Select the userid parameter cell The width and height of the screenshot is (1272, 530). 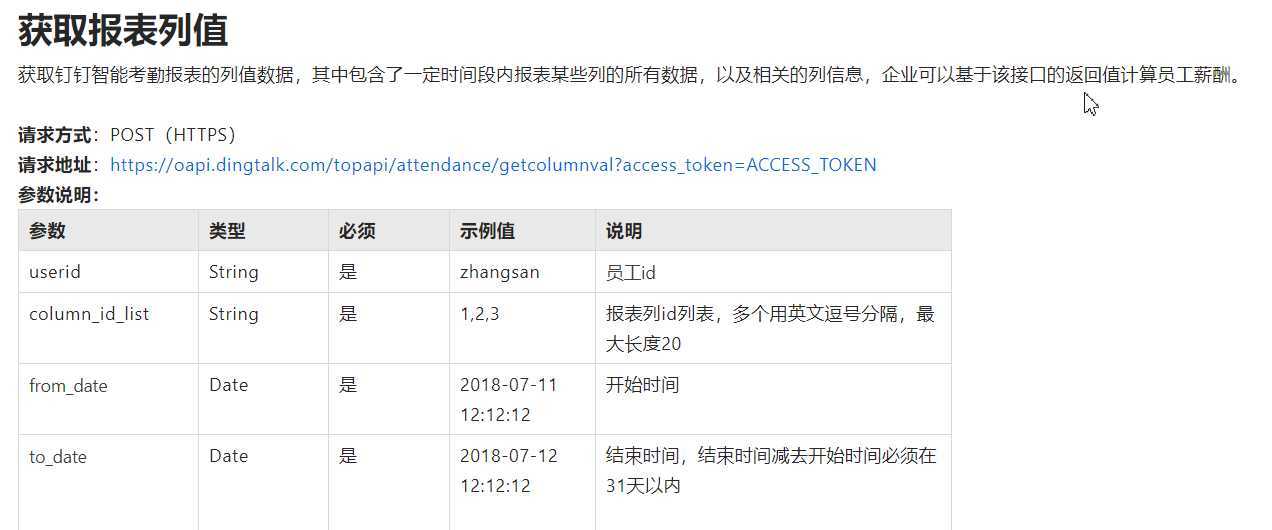[55, 272]
